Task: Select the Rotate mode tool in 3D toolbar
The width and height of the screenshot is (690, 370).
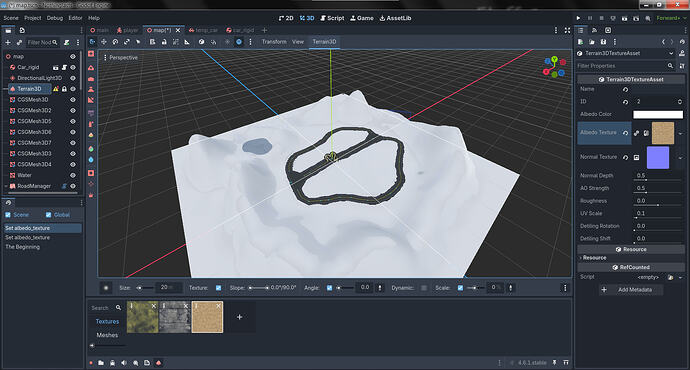Action: [x=115, y=42]
